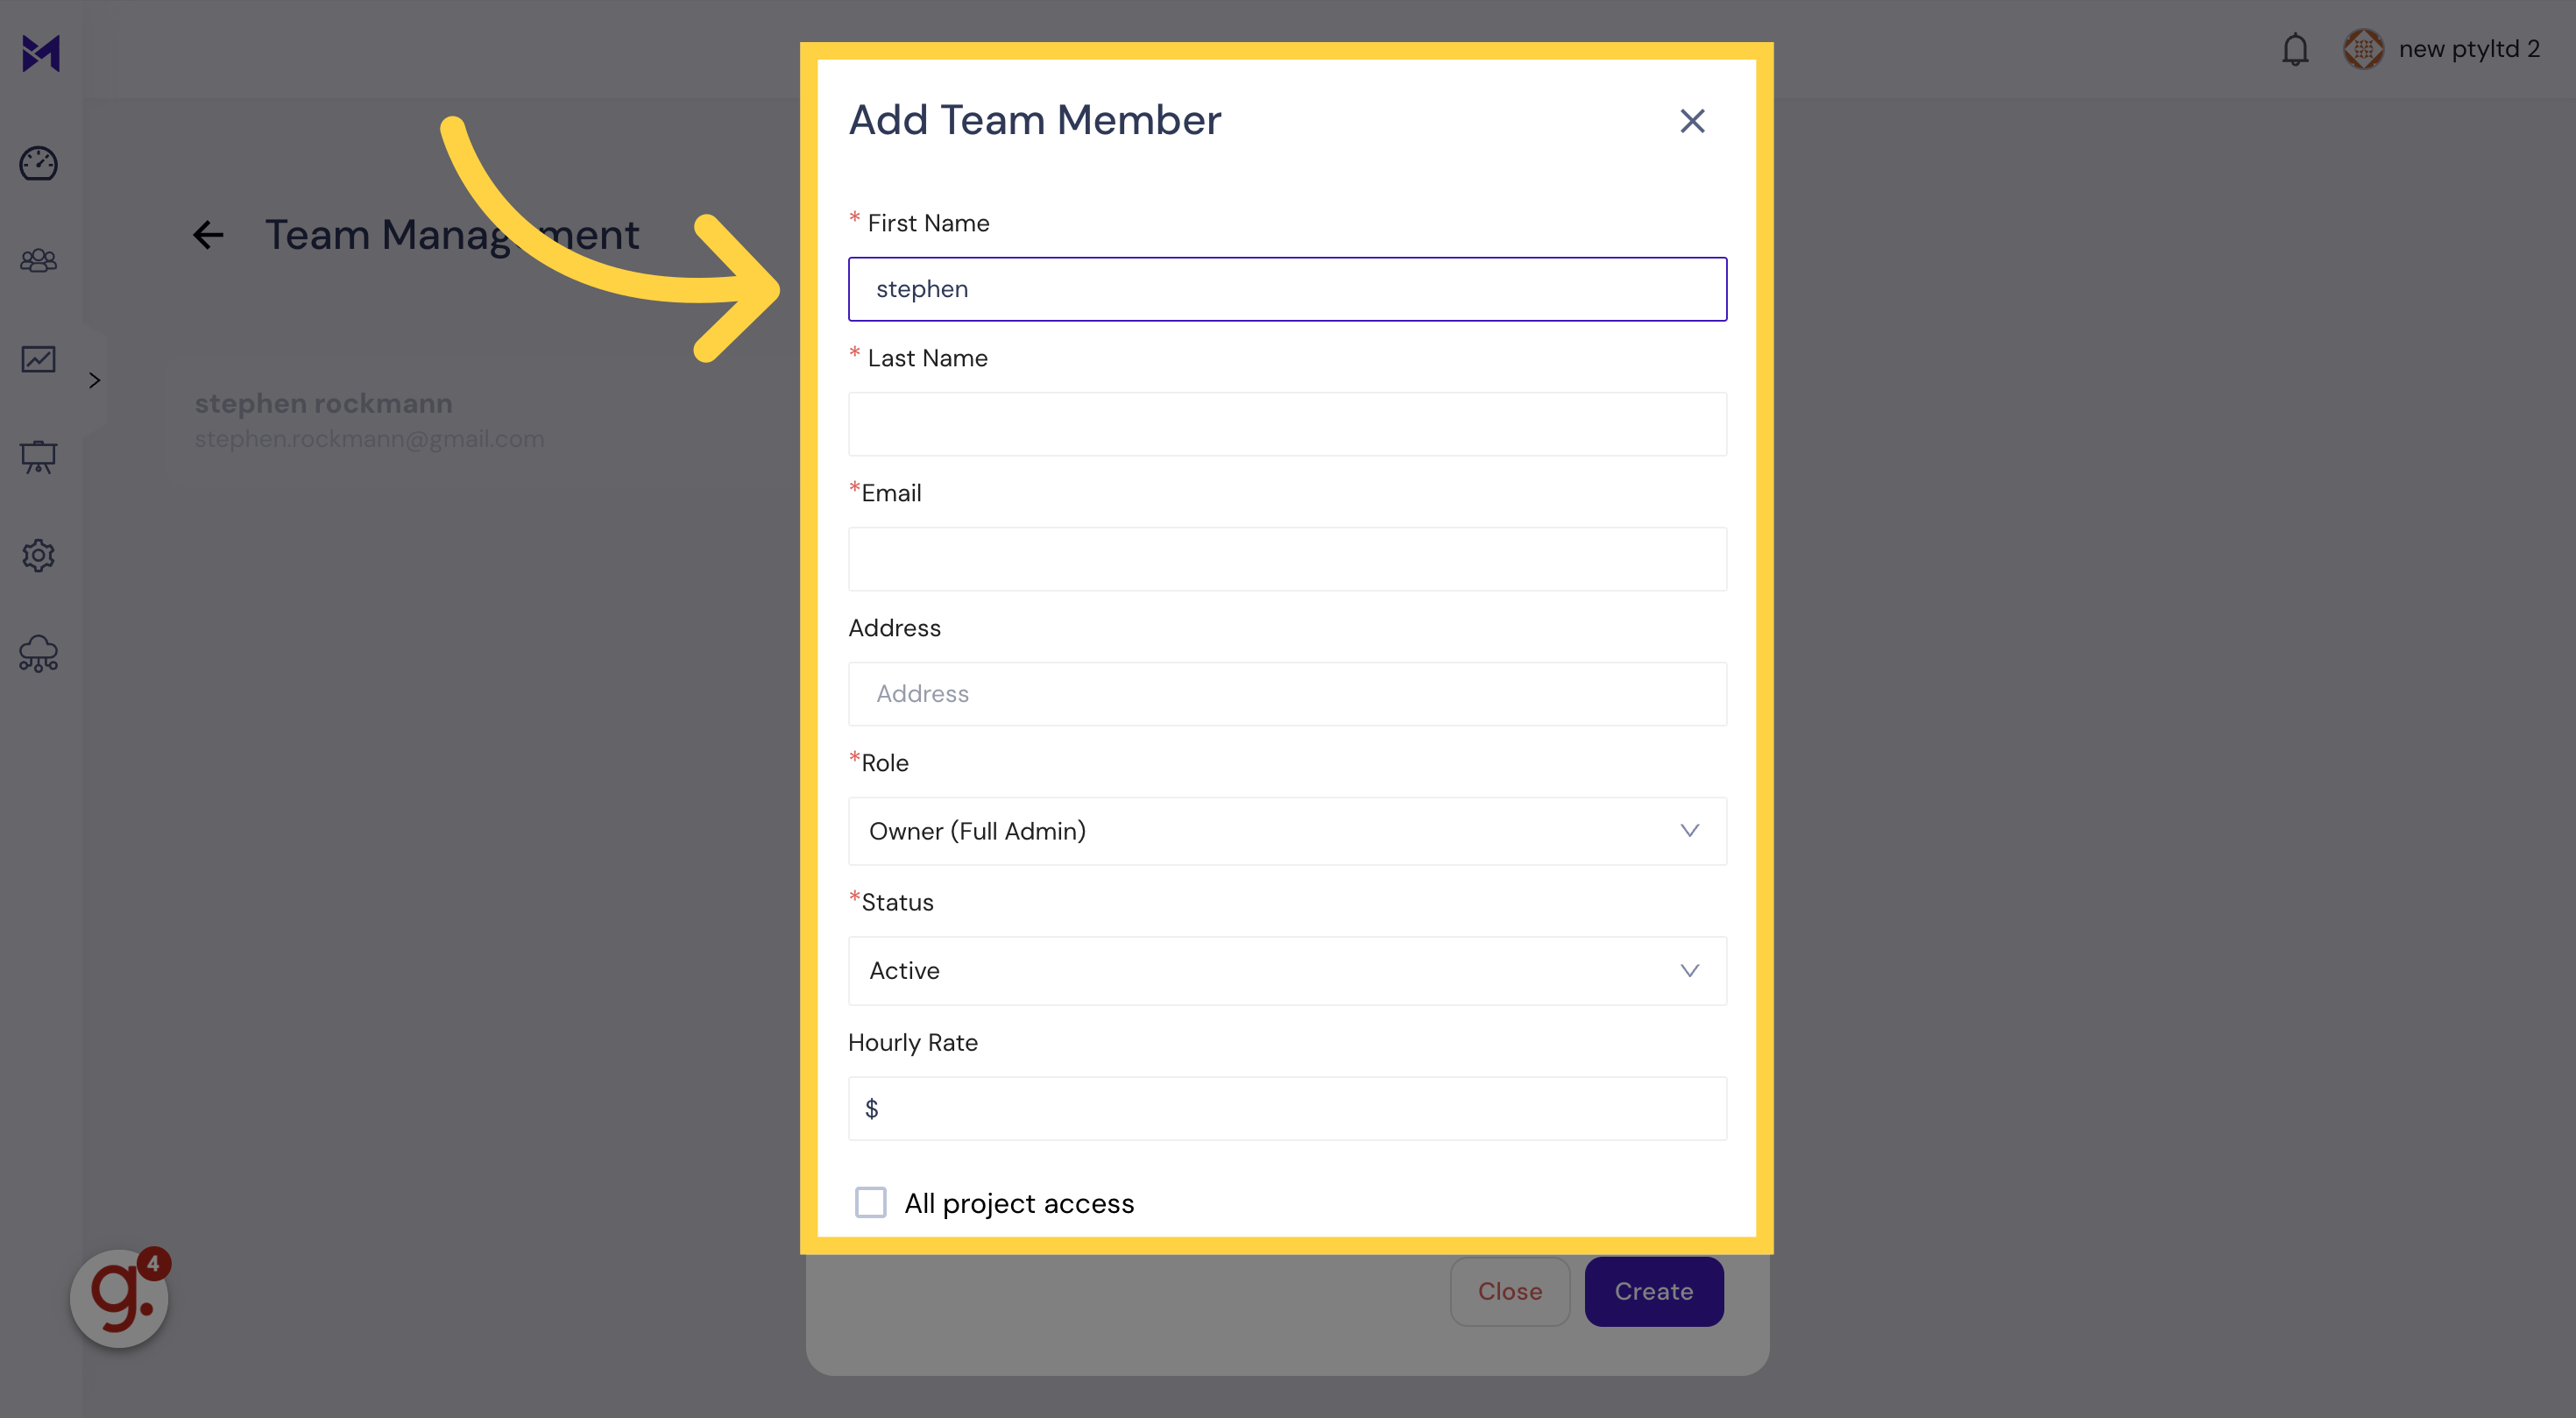The width and height of the screenshot is (2576, 1418).
Task: Click Back arrow to Team Management
Action: pyautogui.click(x=208, y=230)
